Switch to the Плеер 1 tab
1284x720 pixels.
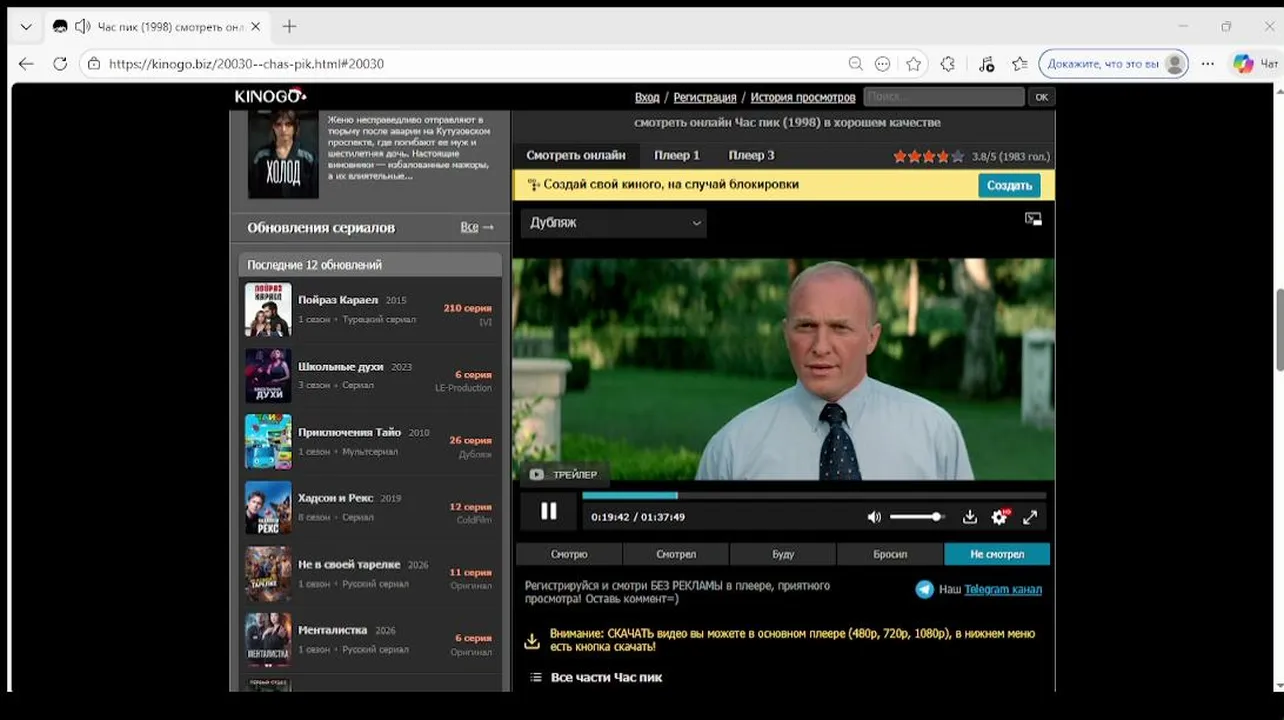(677, 155)
